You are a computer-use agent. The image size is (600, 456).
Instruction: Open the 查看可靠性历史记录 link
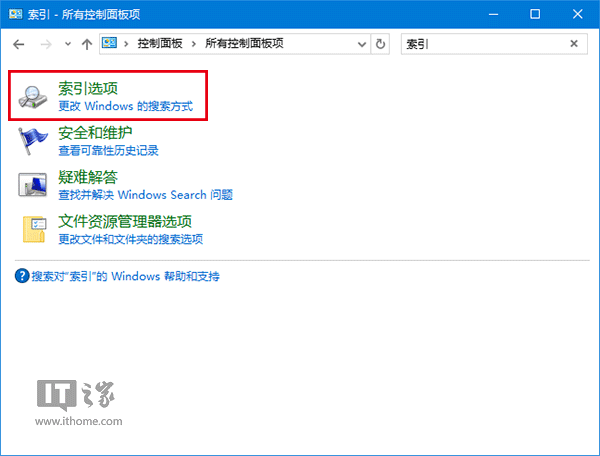(108, 150)
